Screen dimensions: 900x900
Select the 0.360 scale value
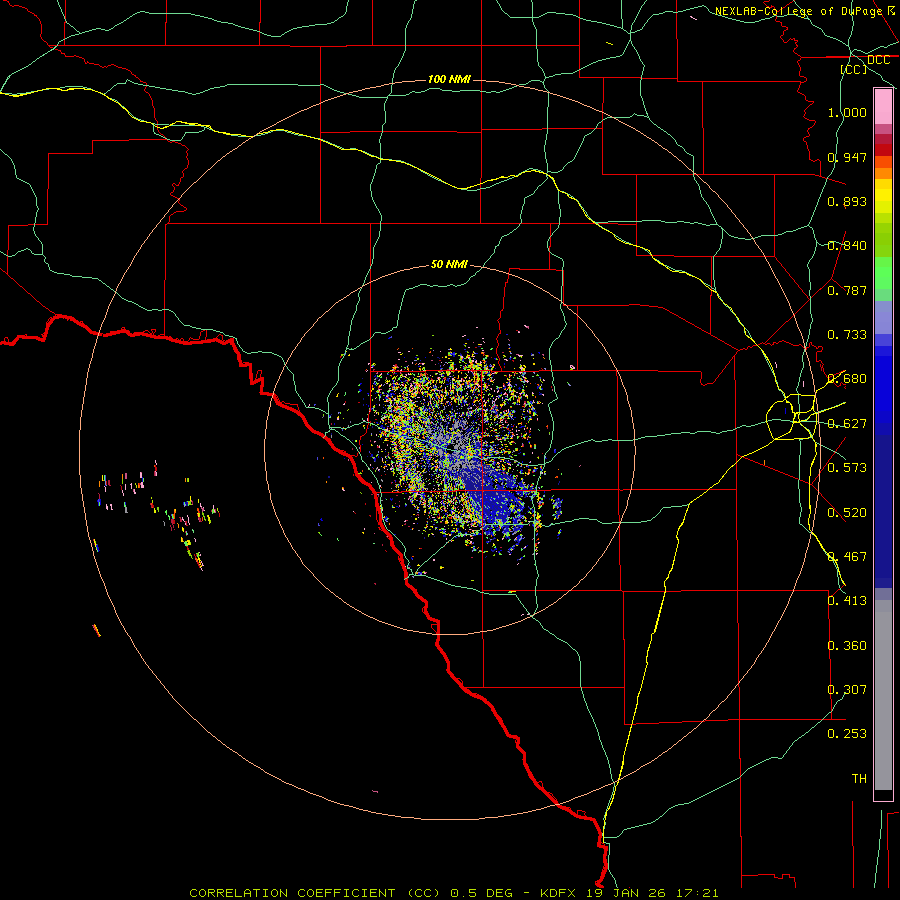click(x=847, y=646)
